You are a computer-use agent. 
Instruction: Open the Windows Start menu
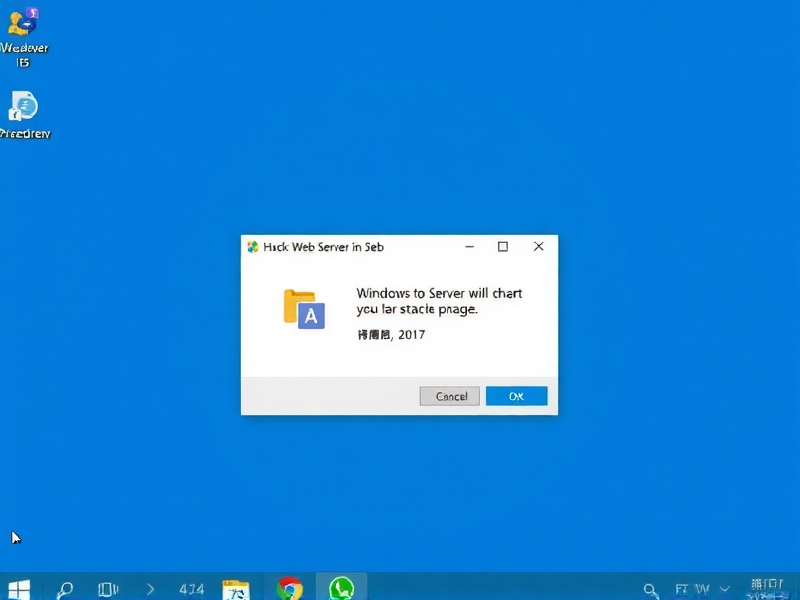point(18,589)
